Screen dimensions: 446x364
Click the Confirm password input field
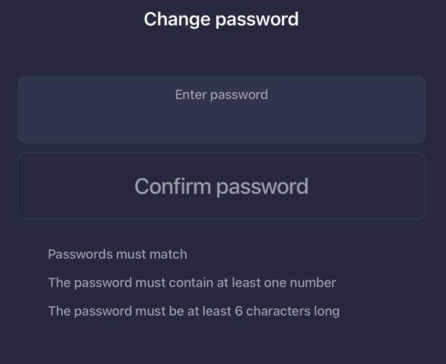(221, 186)
